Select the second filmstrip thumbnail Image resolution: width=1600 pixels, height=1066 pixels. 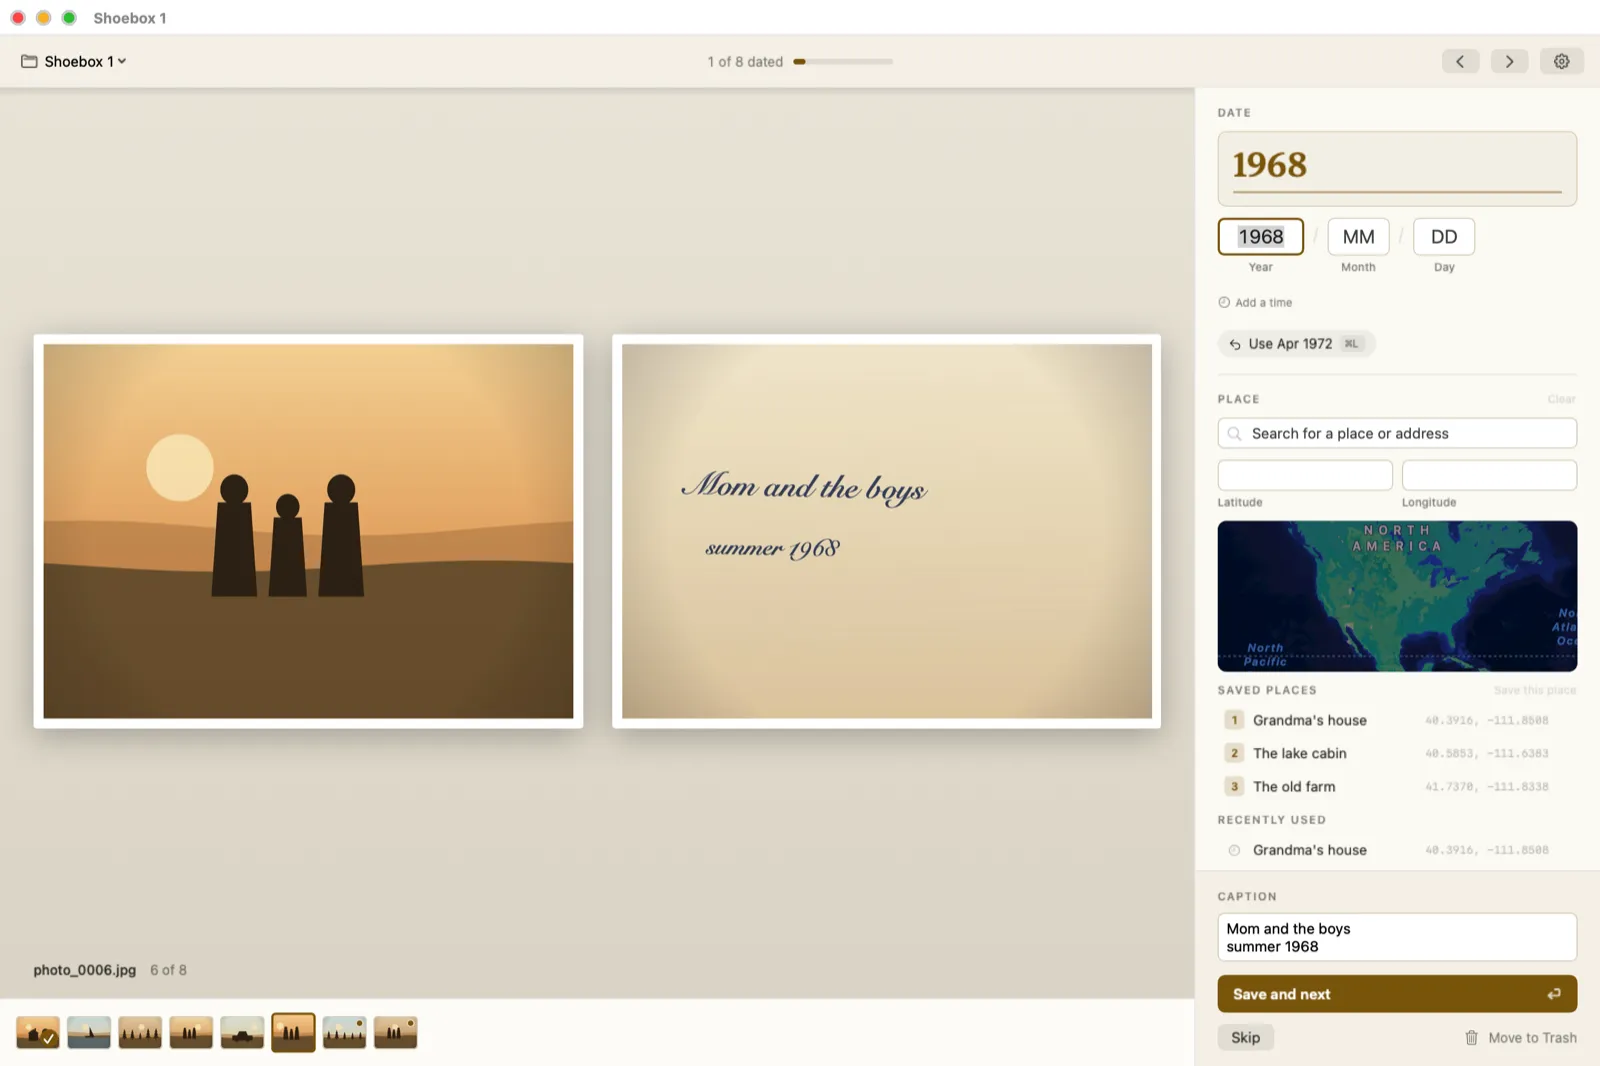click(89, 1032)
